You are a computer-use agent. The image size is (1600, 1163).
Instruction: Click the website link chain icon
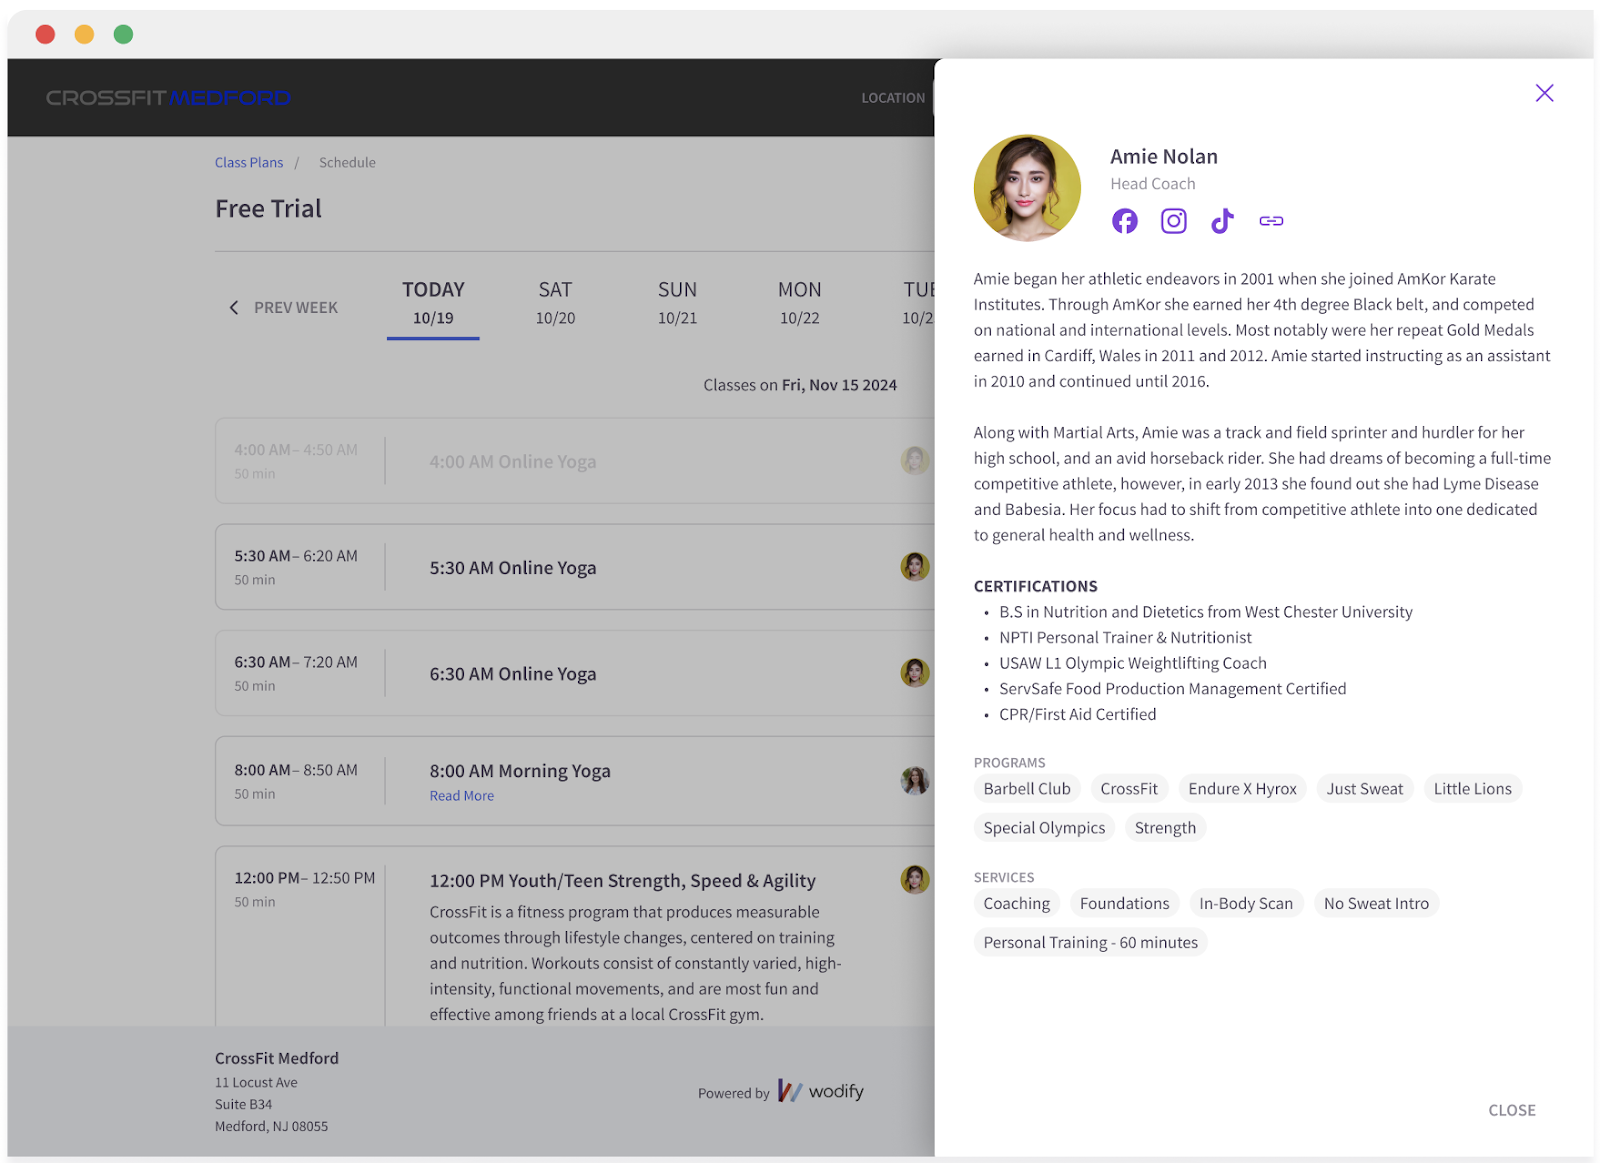pyautogui.click(x=1271, y=221)
